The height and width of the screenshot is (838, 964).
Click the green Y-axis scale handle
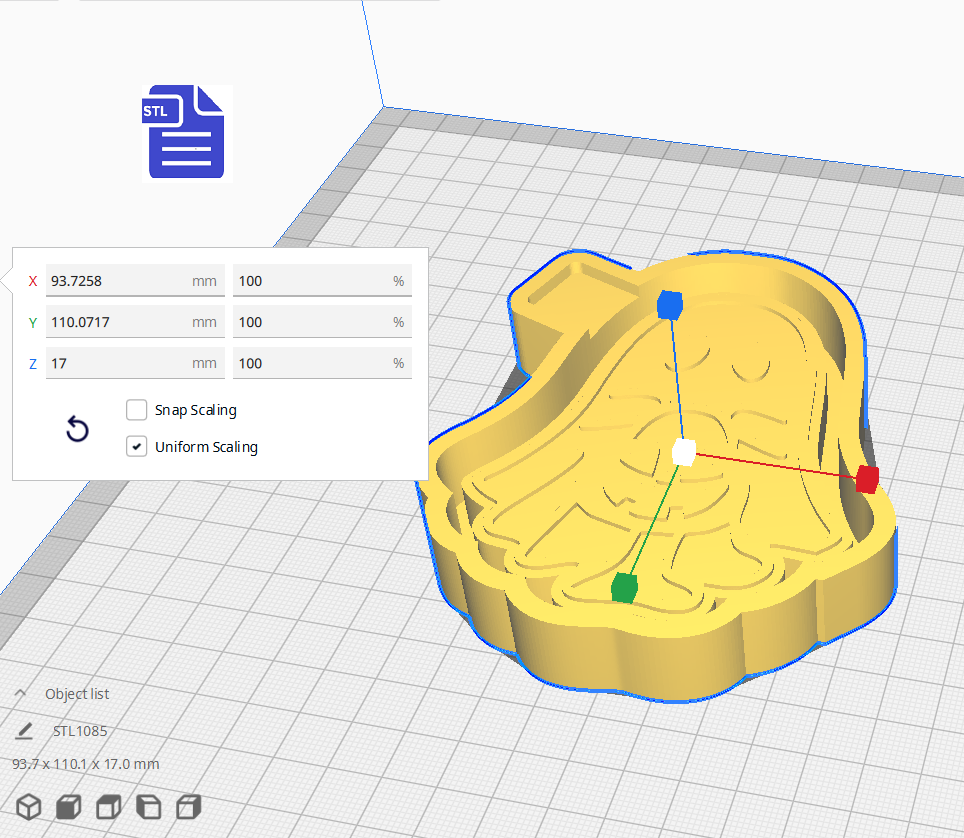[x=625, y=588]
